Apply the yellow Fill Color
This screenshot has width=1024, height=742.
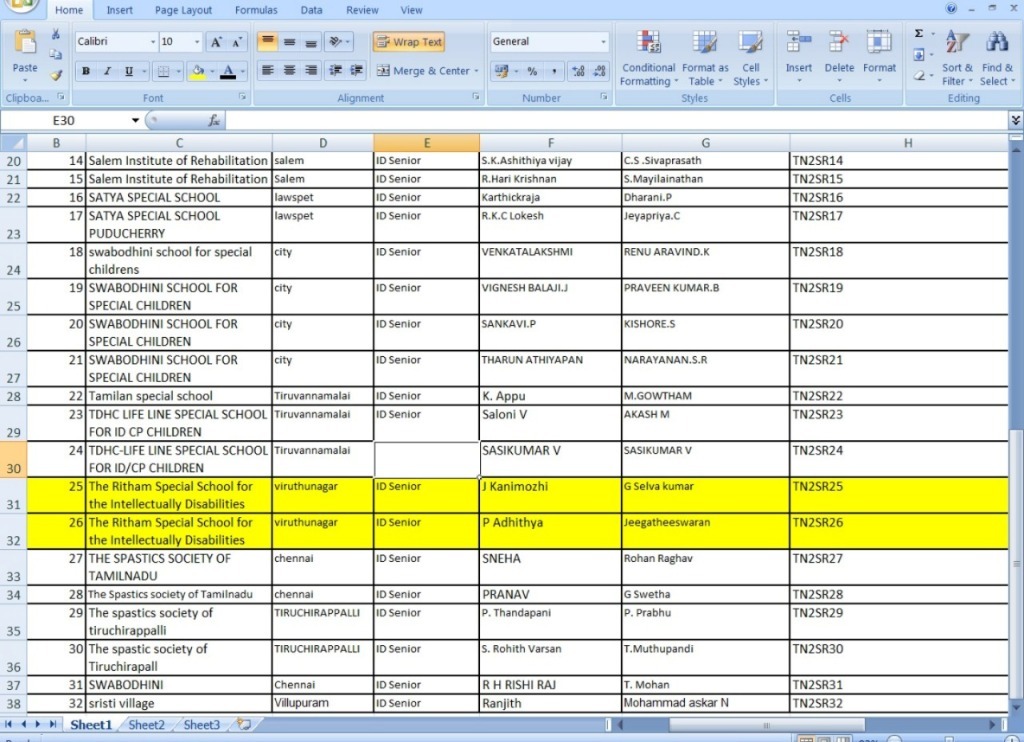[197, 71]
